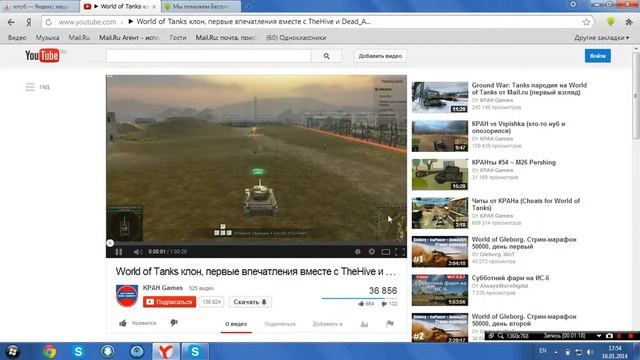Open the Одноклассники bookmark
This screenshot has width=640, height=360.
click(x=296, y=38)
